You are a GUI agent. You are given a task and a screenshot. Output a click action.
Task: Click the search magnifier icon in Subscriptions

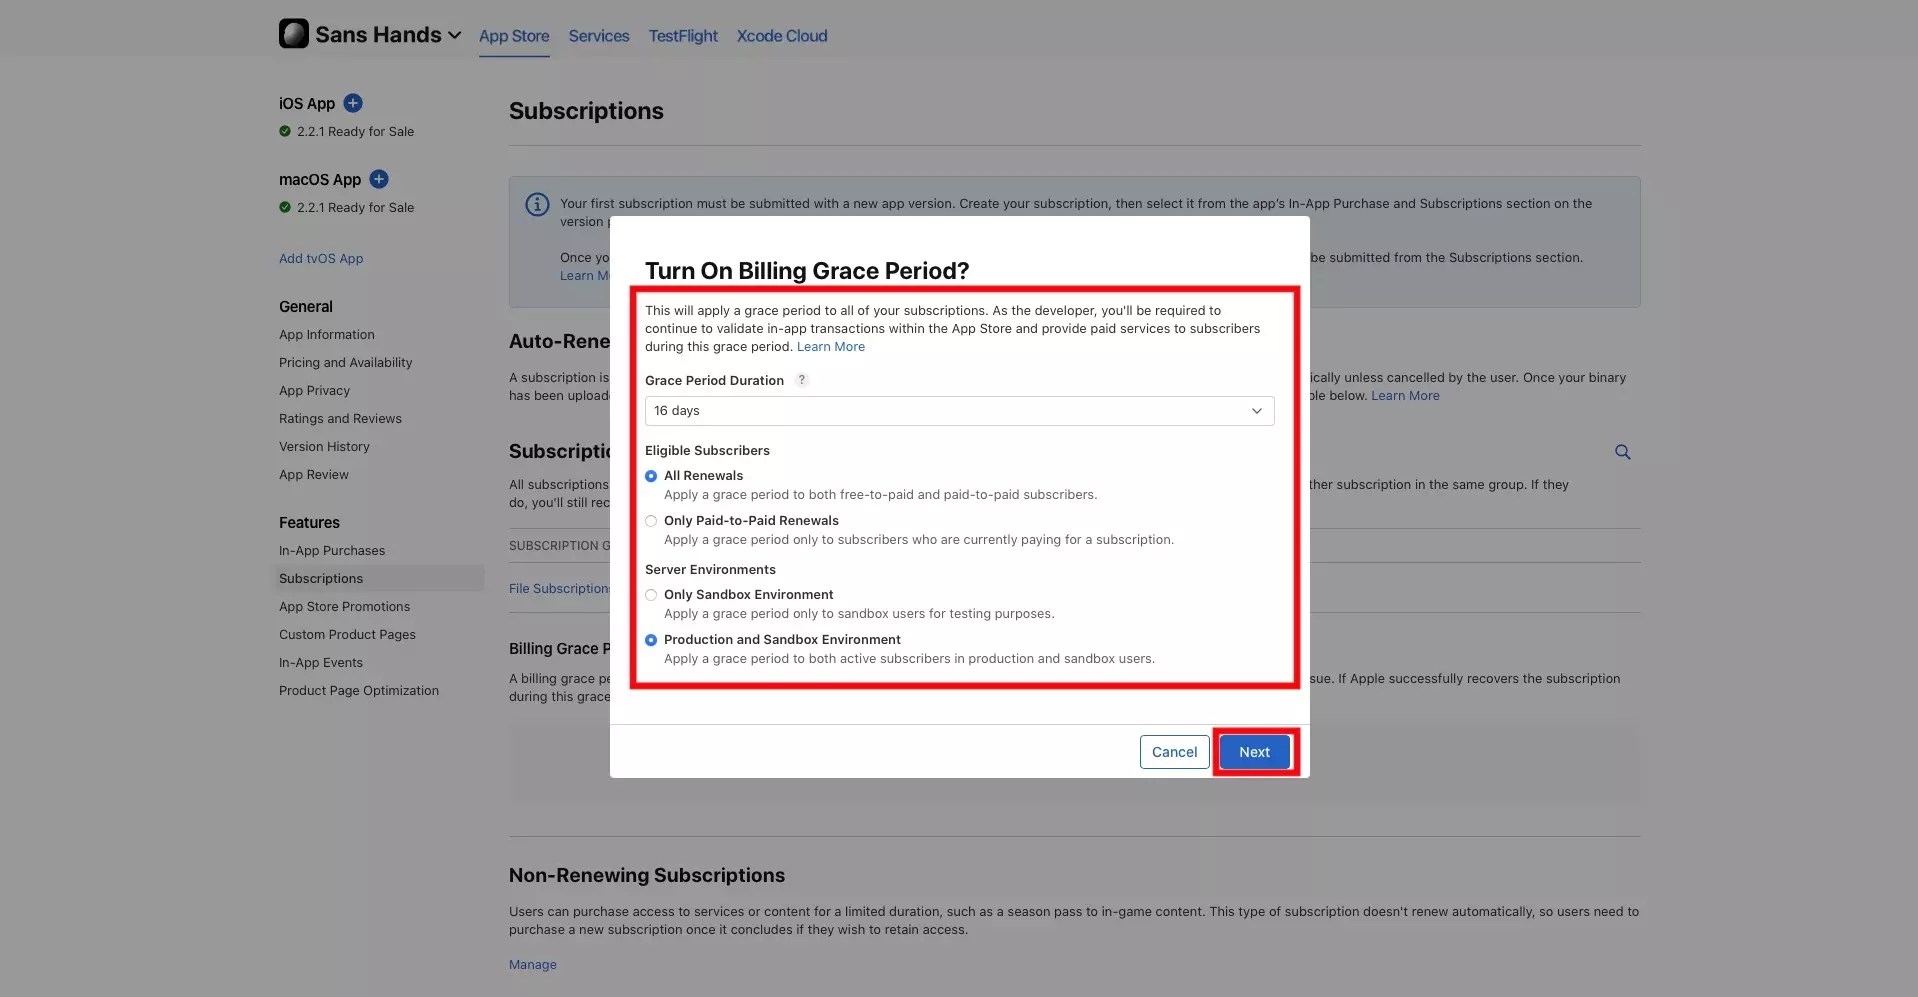click(1623, 452)
